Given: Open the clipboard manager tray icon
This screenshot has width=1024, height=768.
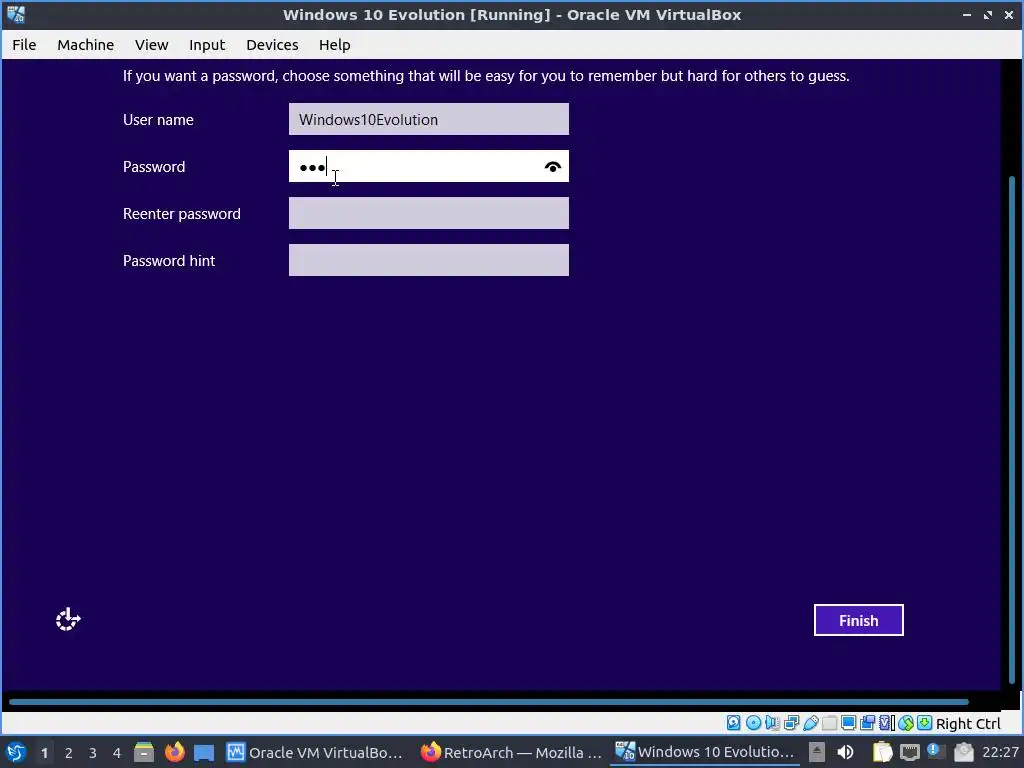Looking at the screenshot, I should coord(882,752).
